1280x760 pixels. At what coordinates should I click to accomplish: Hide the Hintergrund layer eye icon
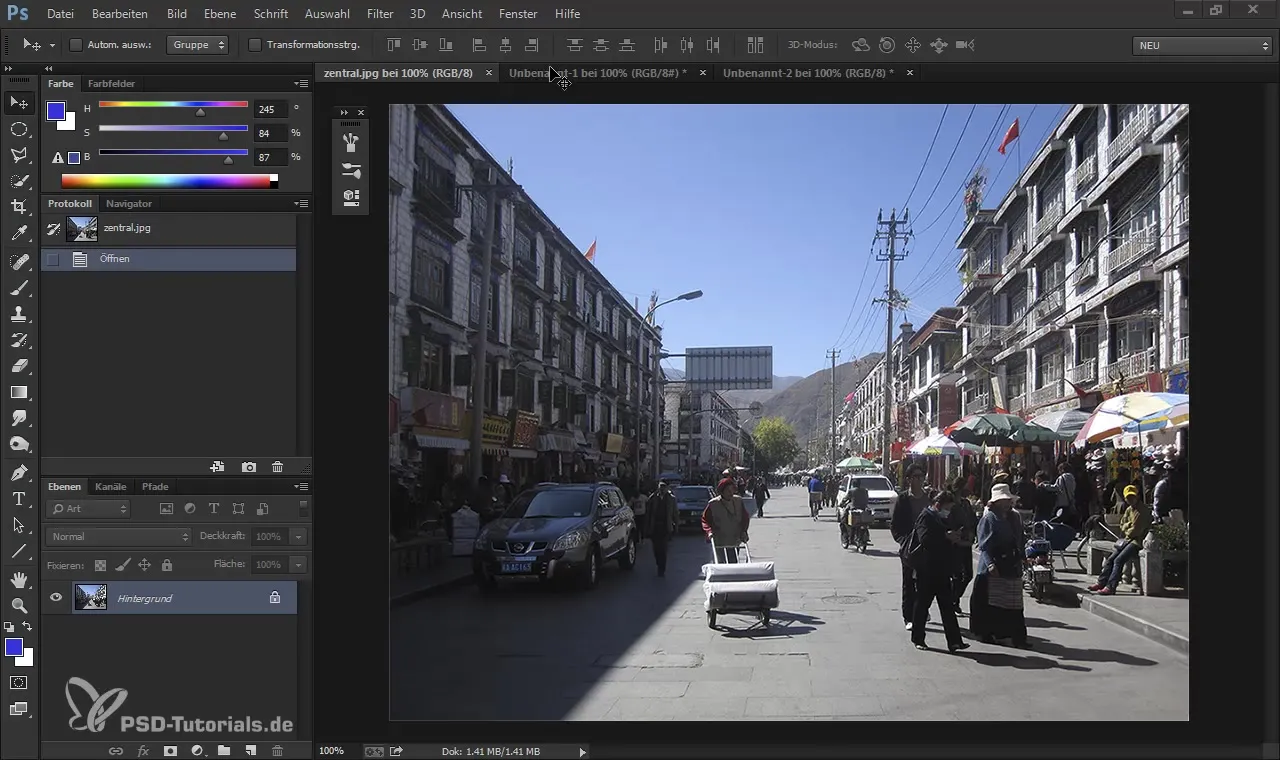(x=56, y=598)
